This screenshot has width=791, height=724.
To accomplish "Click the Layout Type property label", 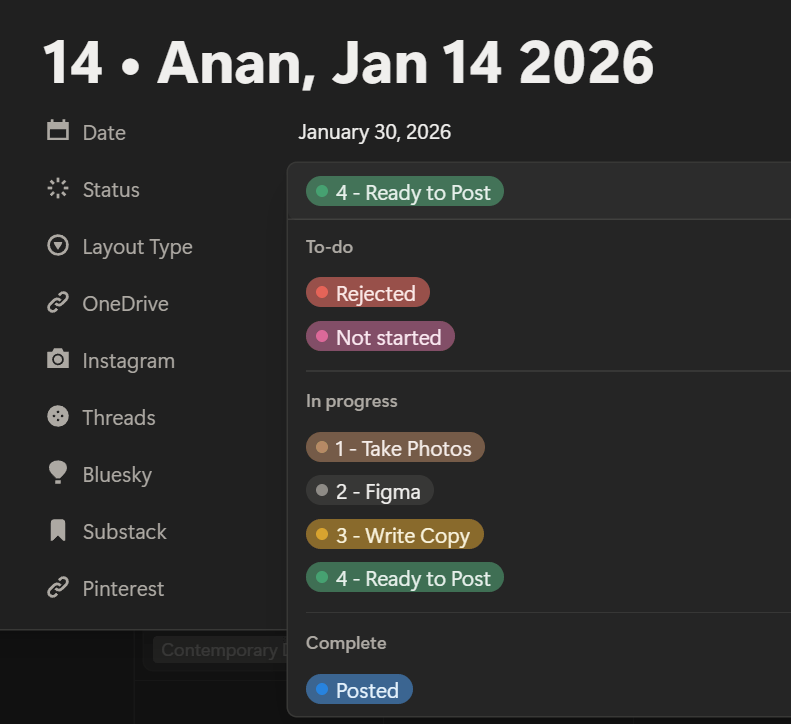I will pyautogui.click(x=137, y=247).
